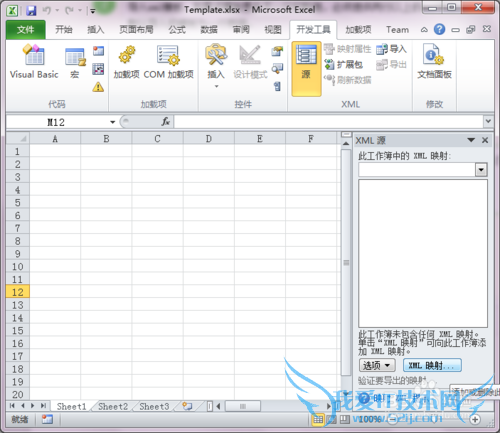Click the undo icon

click(46, 10)
